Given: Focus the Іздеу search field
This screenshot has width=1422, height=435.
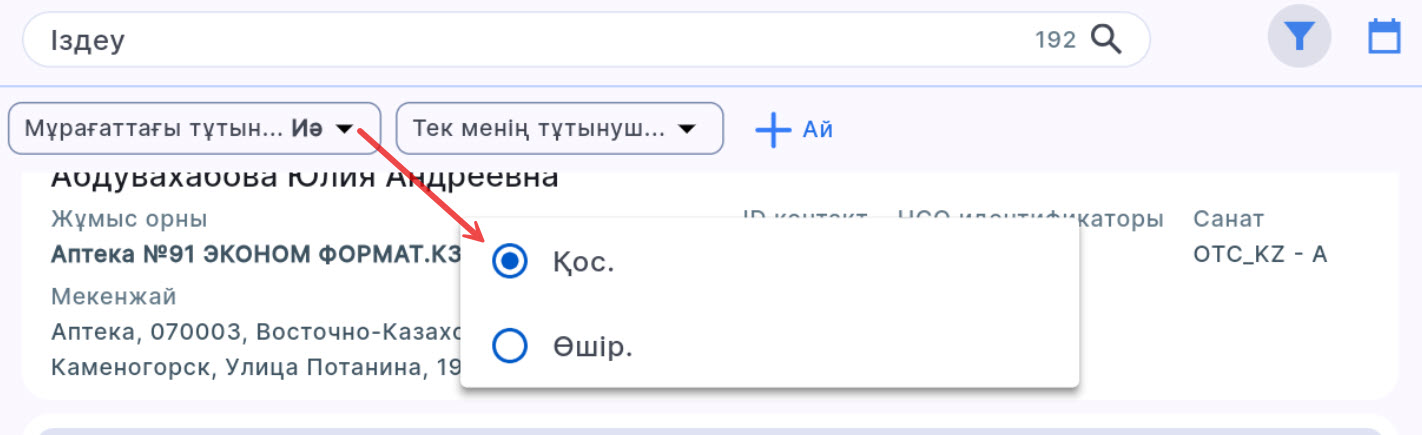Looking at the screenshot, I should coord(500,40).
